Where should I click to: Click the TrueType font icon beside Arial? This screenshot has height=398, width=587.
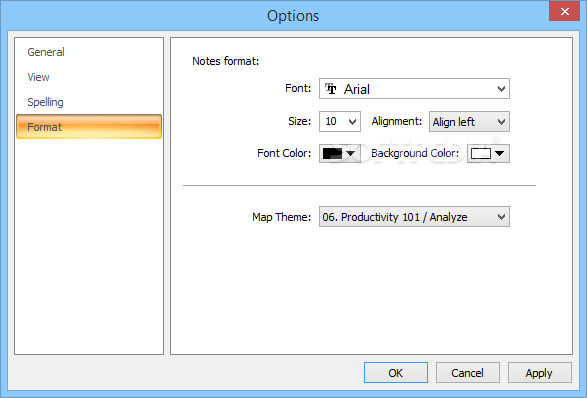[x=331, y=89]
